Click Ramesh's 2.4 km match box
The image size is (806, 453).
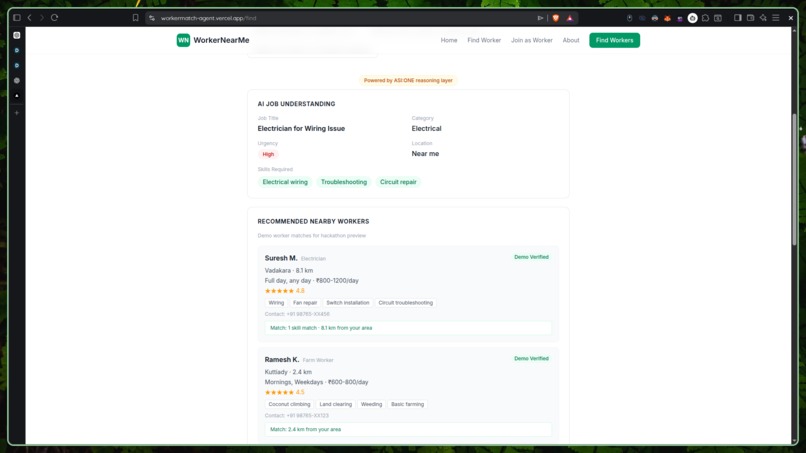(408, 429)
